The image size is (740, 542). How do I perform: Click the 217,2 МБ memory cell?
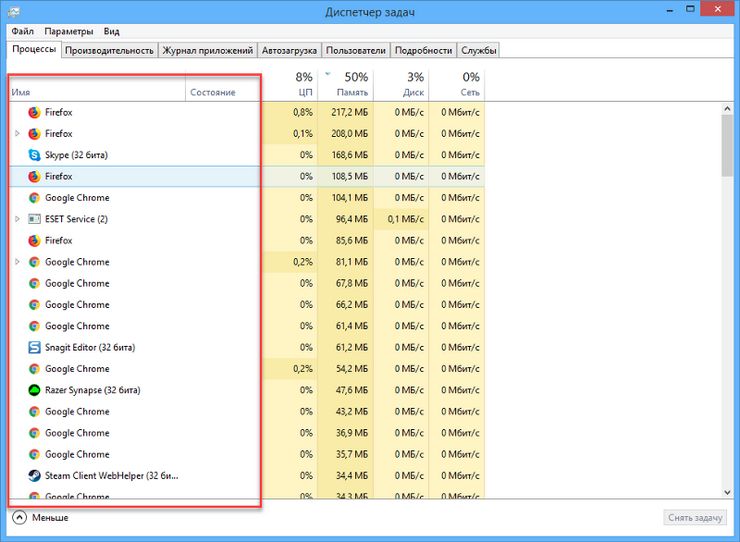[x=345, y=112]
